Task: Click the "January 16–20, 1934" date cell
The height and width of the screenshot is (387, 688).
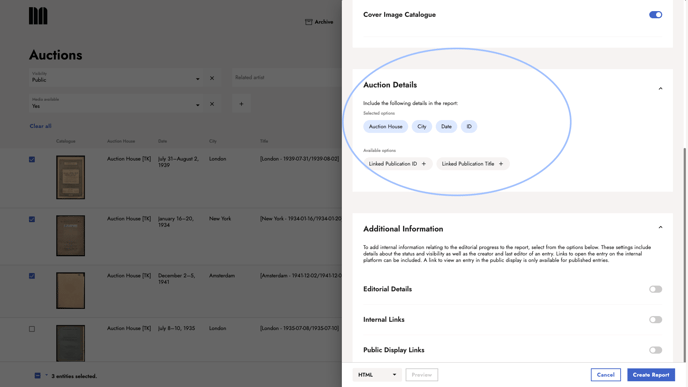Action: coord(176,222)
